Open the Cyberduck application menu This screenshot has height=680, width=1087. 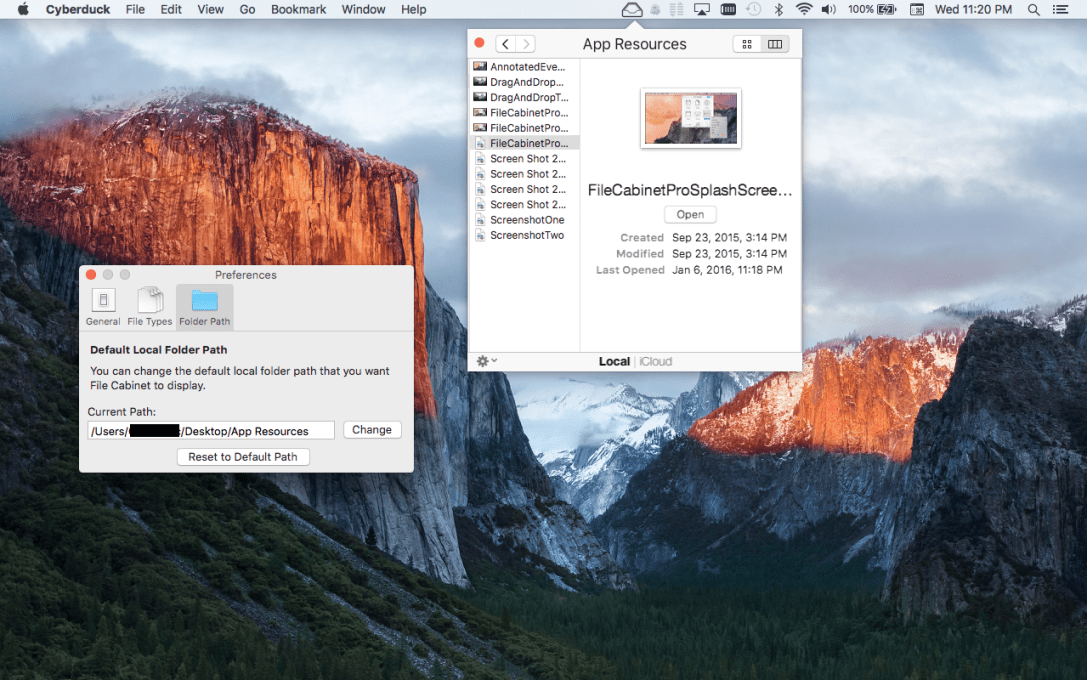click(78, 10)
